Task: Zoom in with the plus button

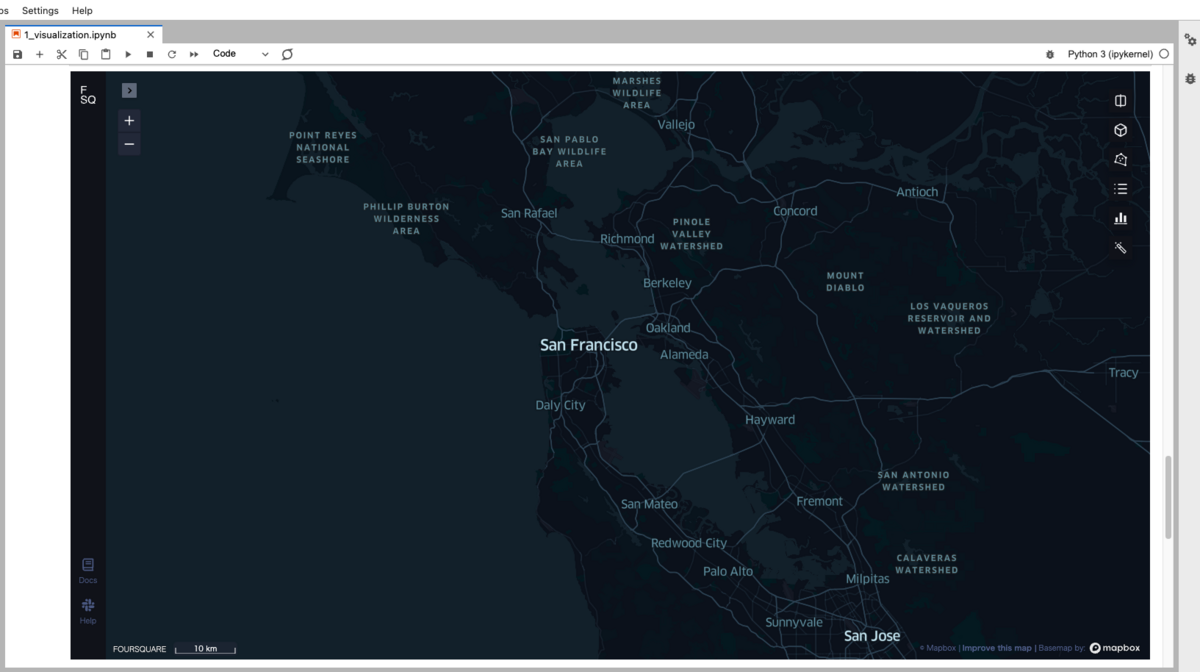Action: coord(128,120)
